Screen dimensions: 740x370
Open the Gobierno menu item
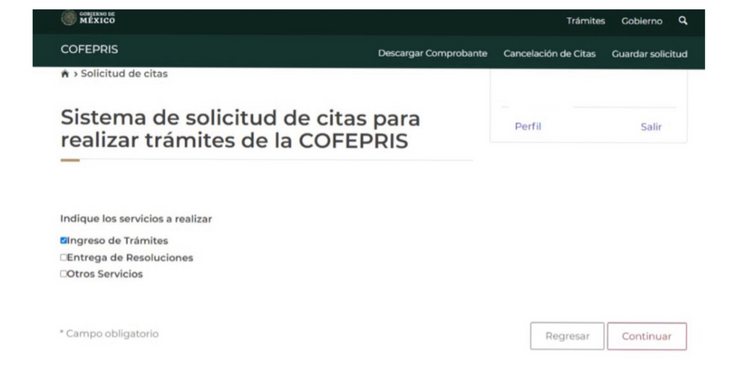click(641, 21)
